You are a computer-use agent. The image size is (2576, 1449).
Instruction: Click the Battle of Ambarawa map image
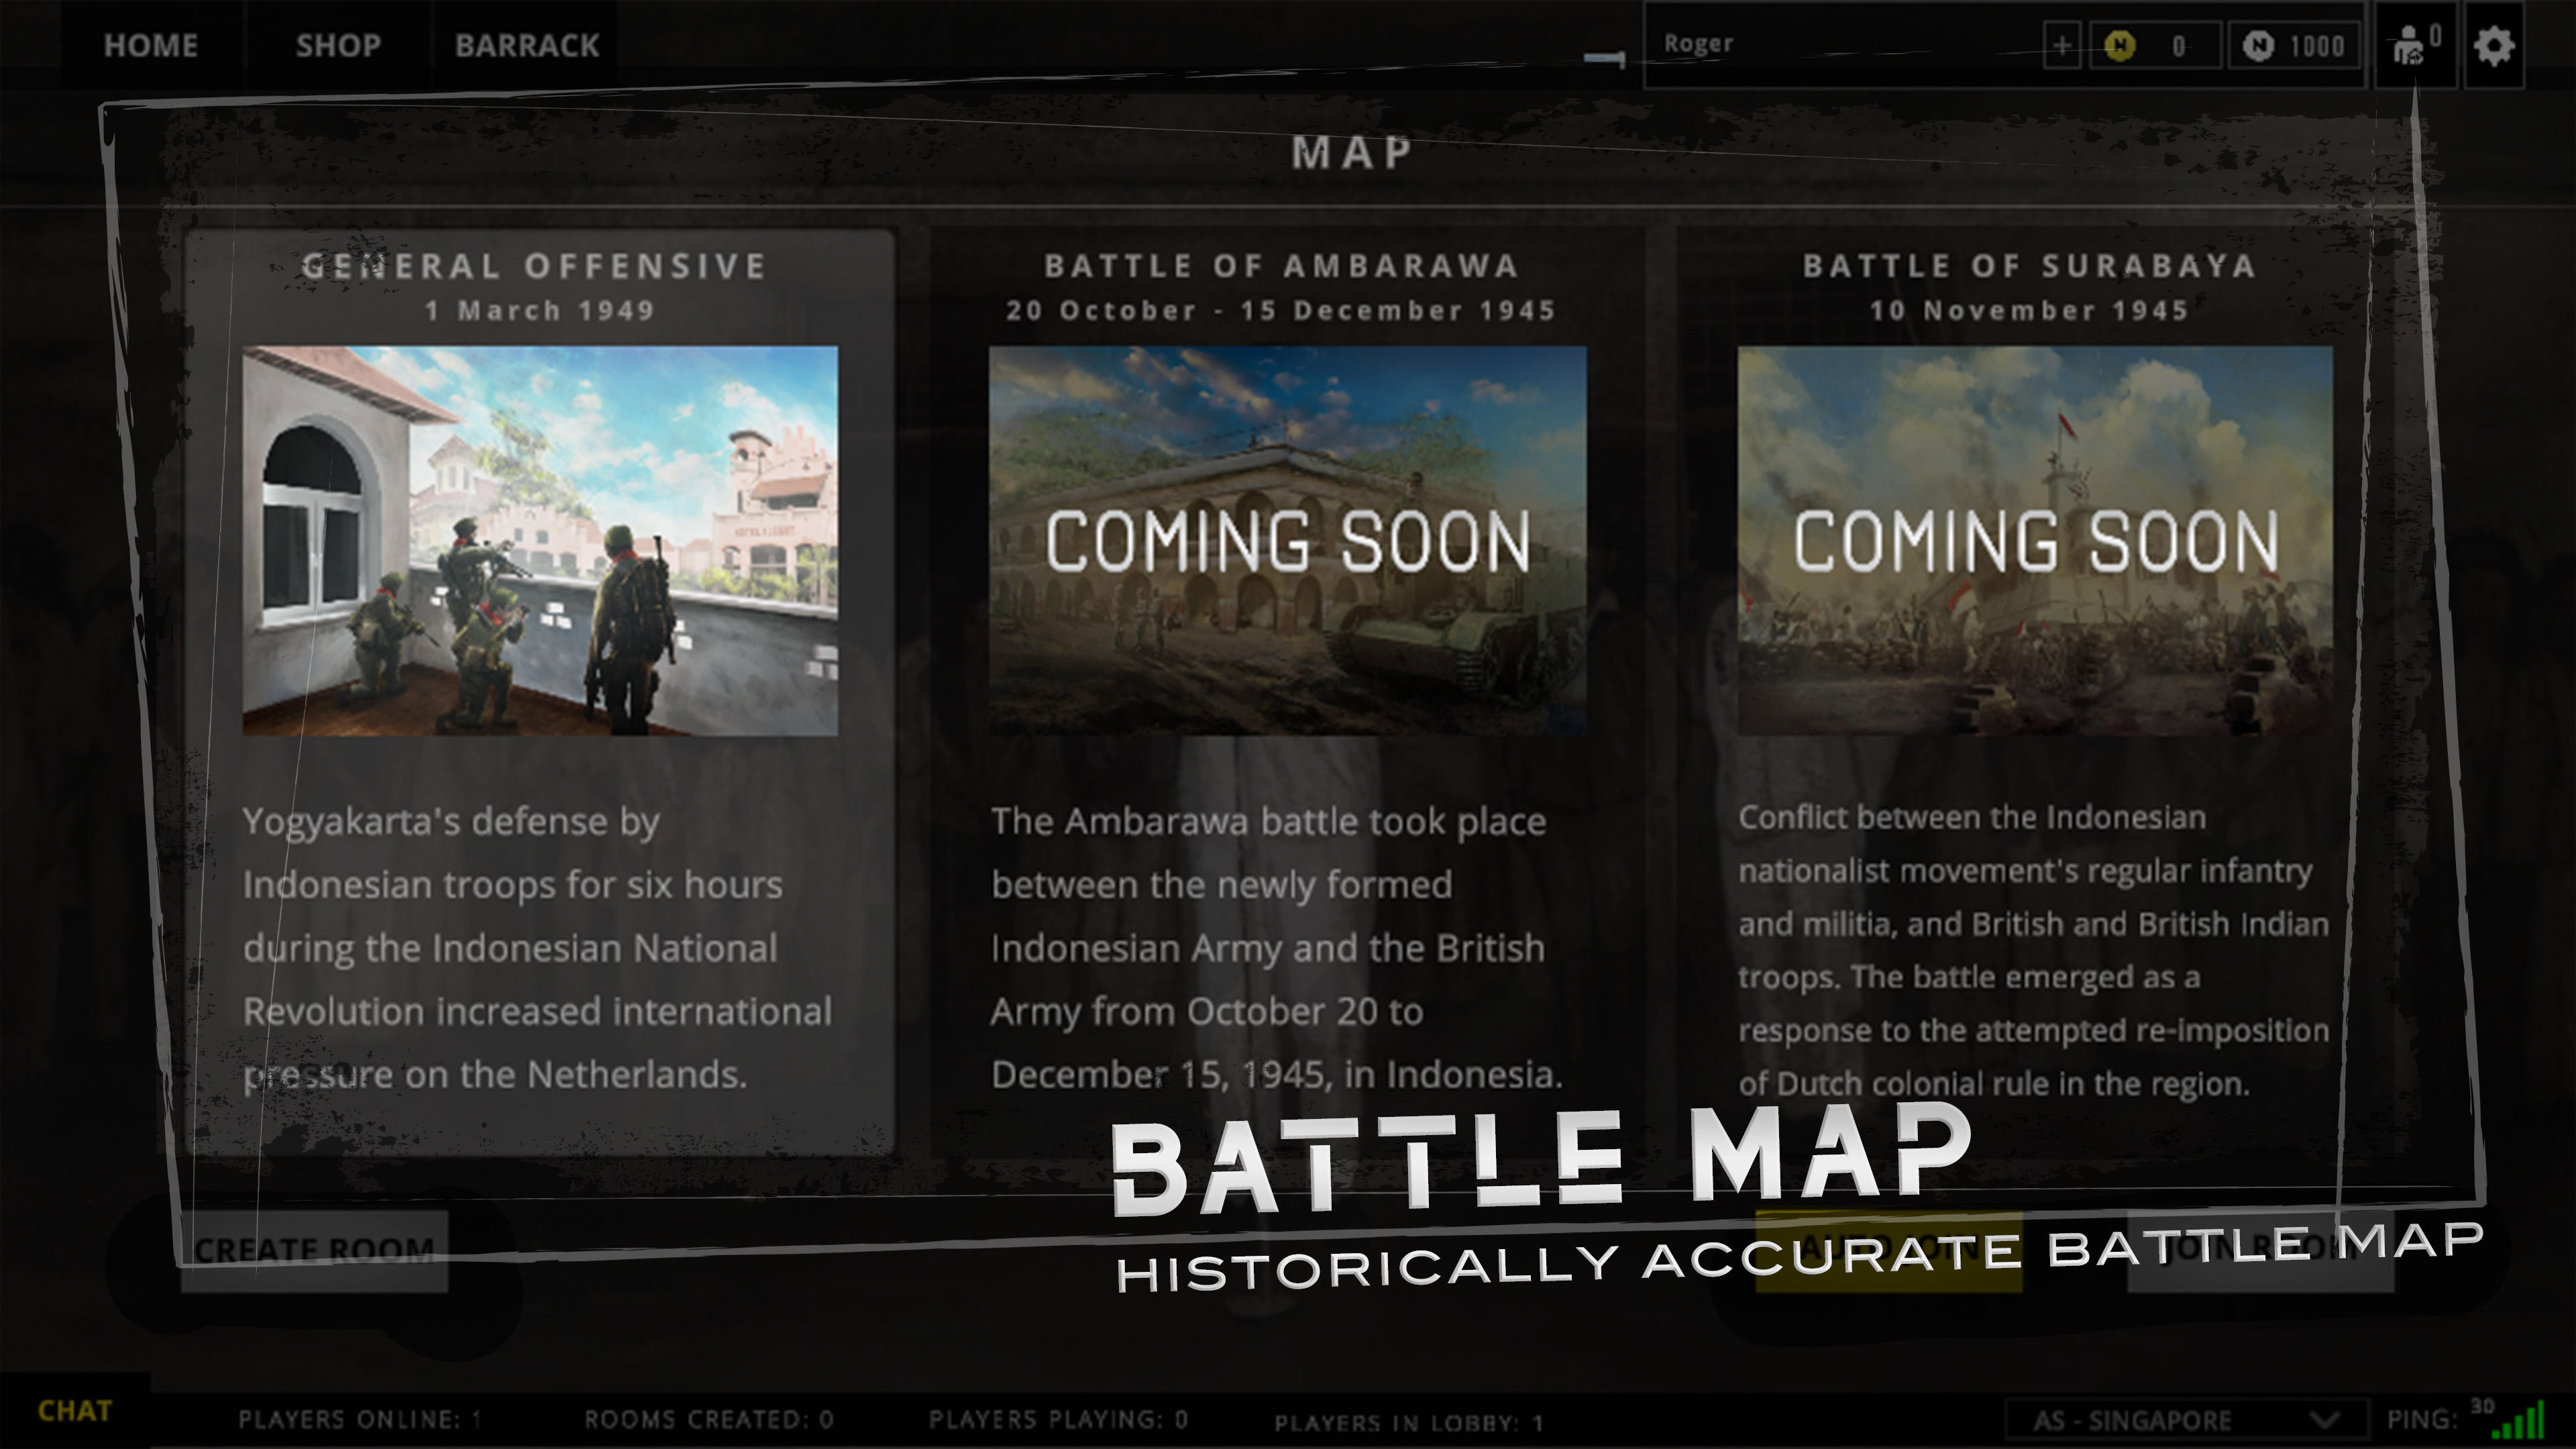point(1287,540)
